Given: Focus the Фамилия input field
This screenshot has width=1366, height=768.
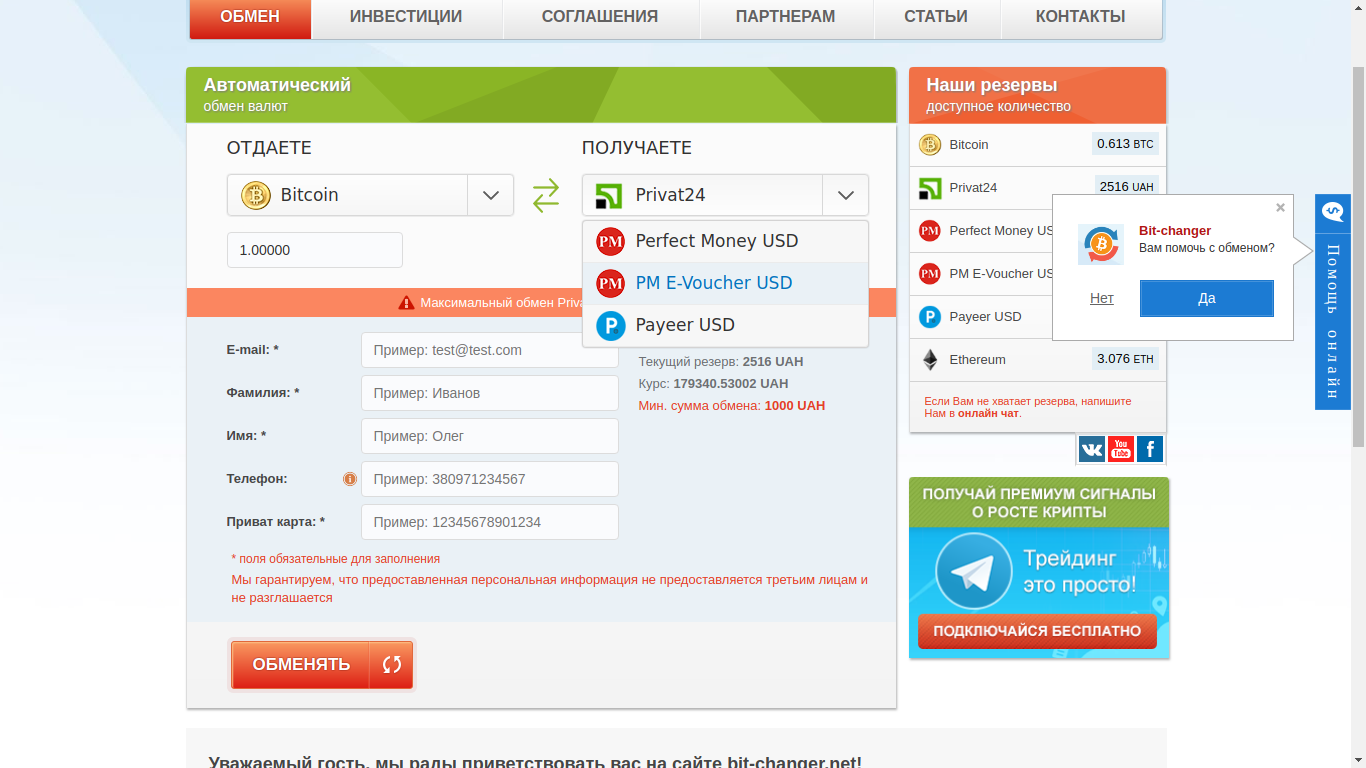Looking at the screenshot, I should 490,393.
